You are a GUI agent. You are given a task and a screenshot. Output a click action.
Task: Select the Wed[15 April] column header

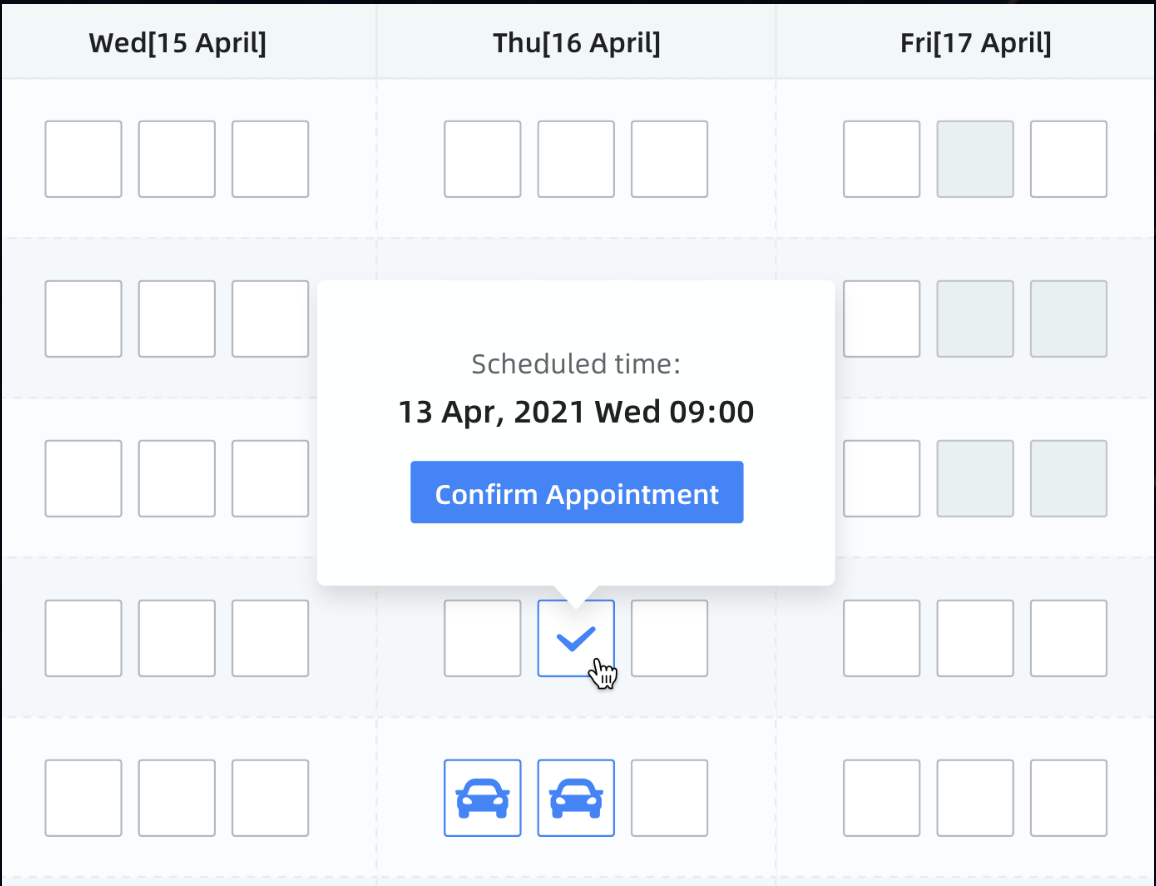[178, 43]
